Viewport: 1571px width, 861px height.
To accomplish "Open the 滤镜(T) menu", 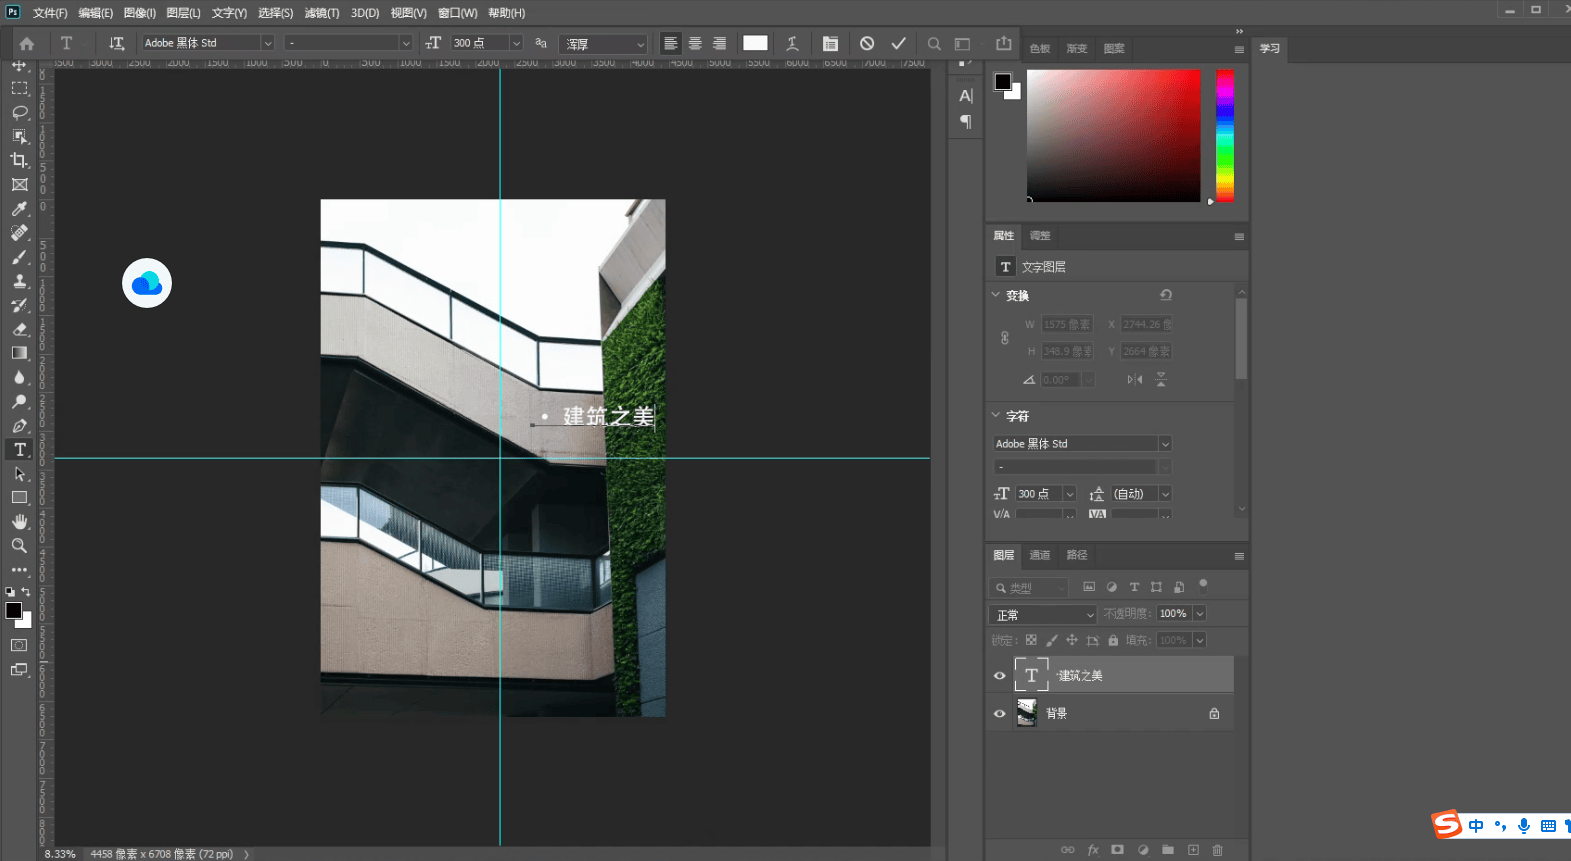I will pyautogui.click(x=322, y=13).
